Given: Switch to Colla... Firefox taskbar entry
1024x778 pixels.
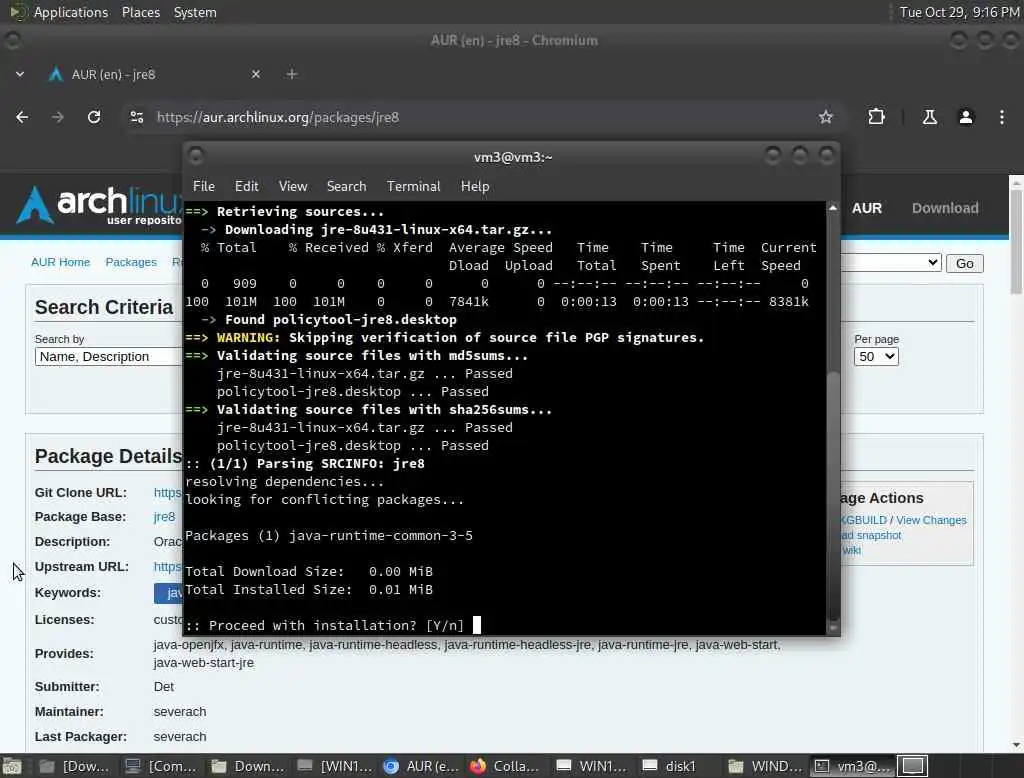Looking at the screenshot, I should click(506, 766).
